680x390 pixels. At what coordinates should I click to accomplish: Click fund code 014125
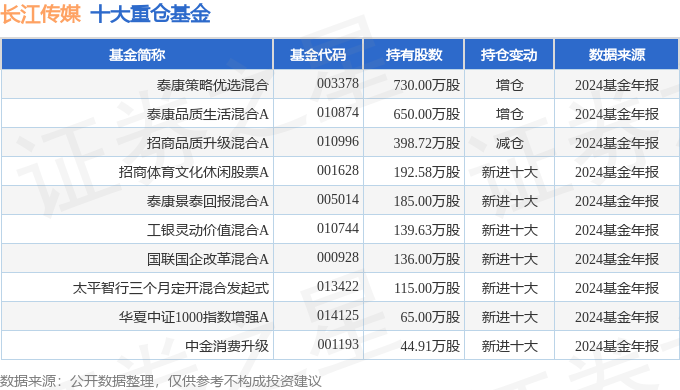pos(338,315)
